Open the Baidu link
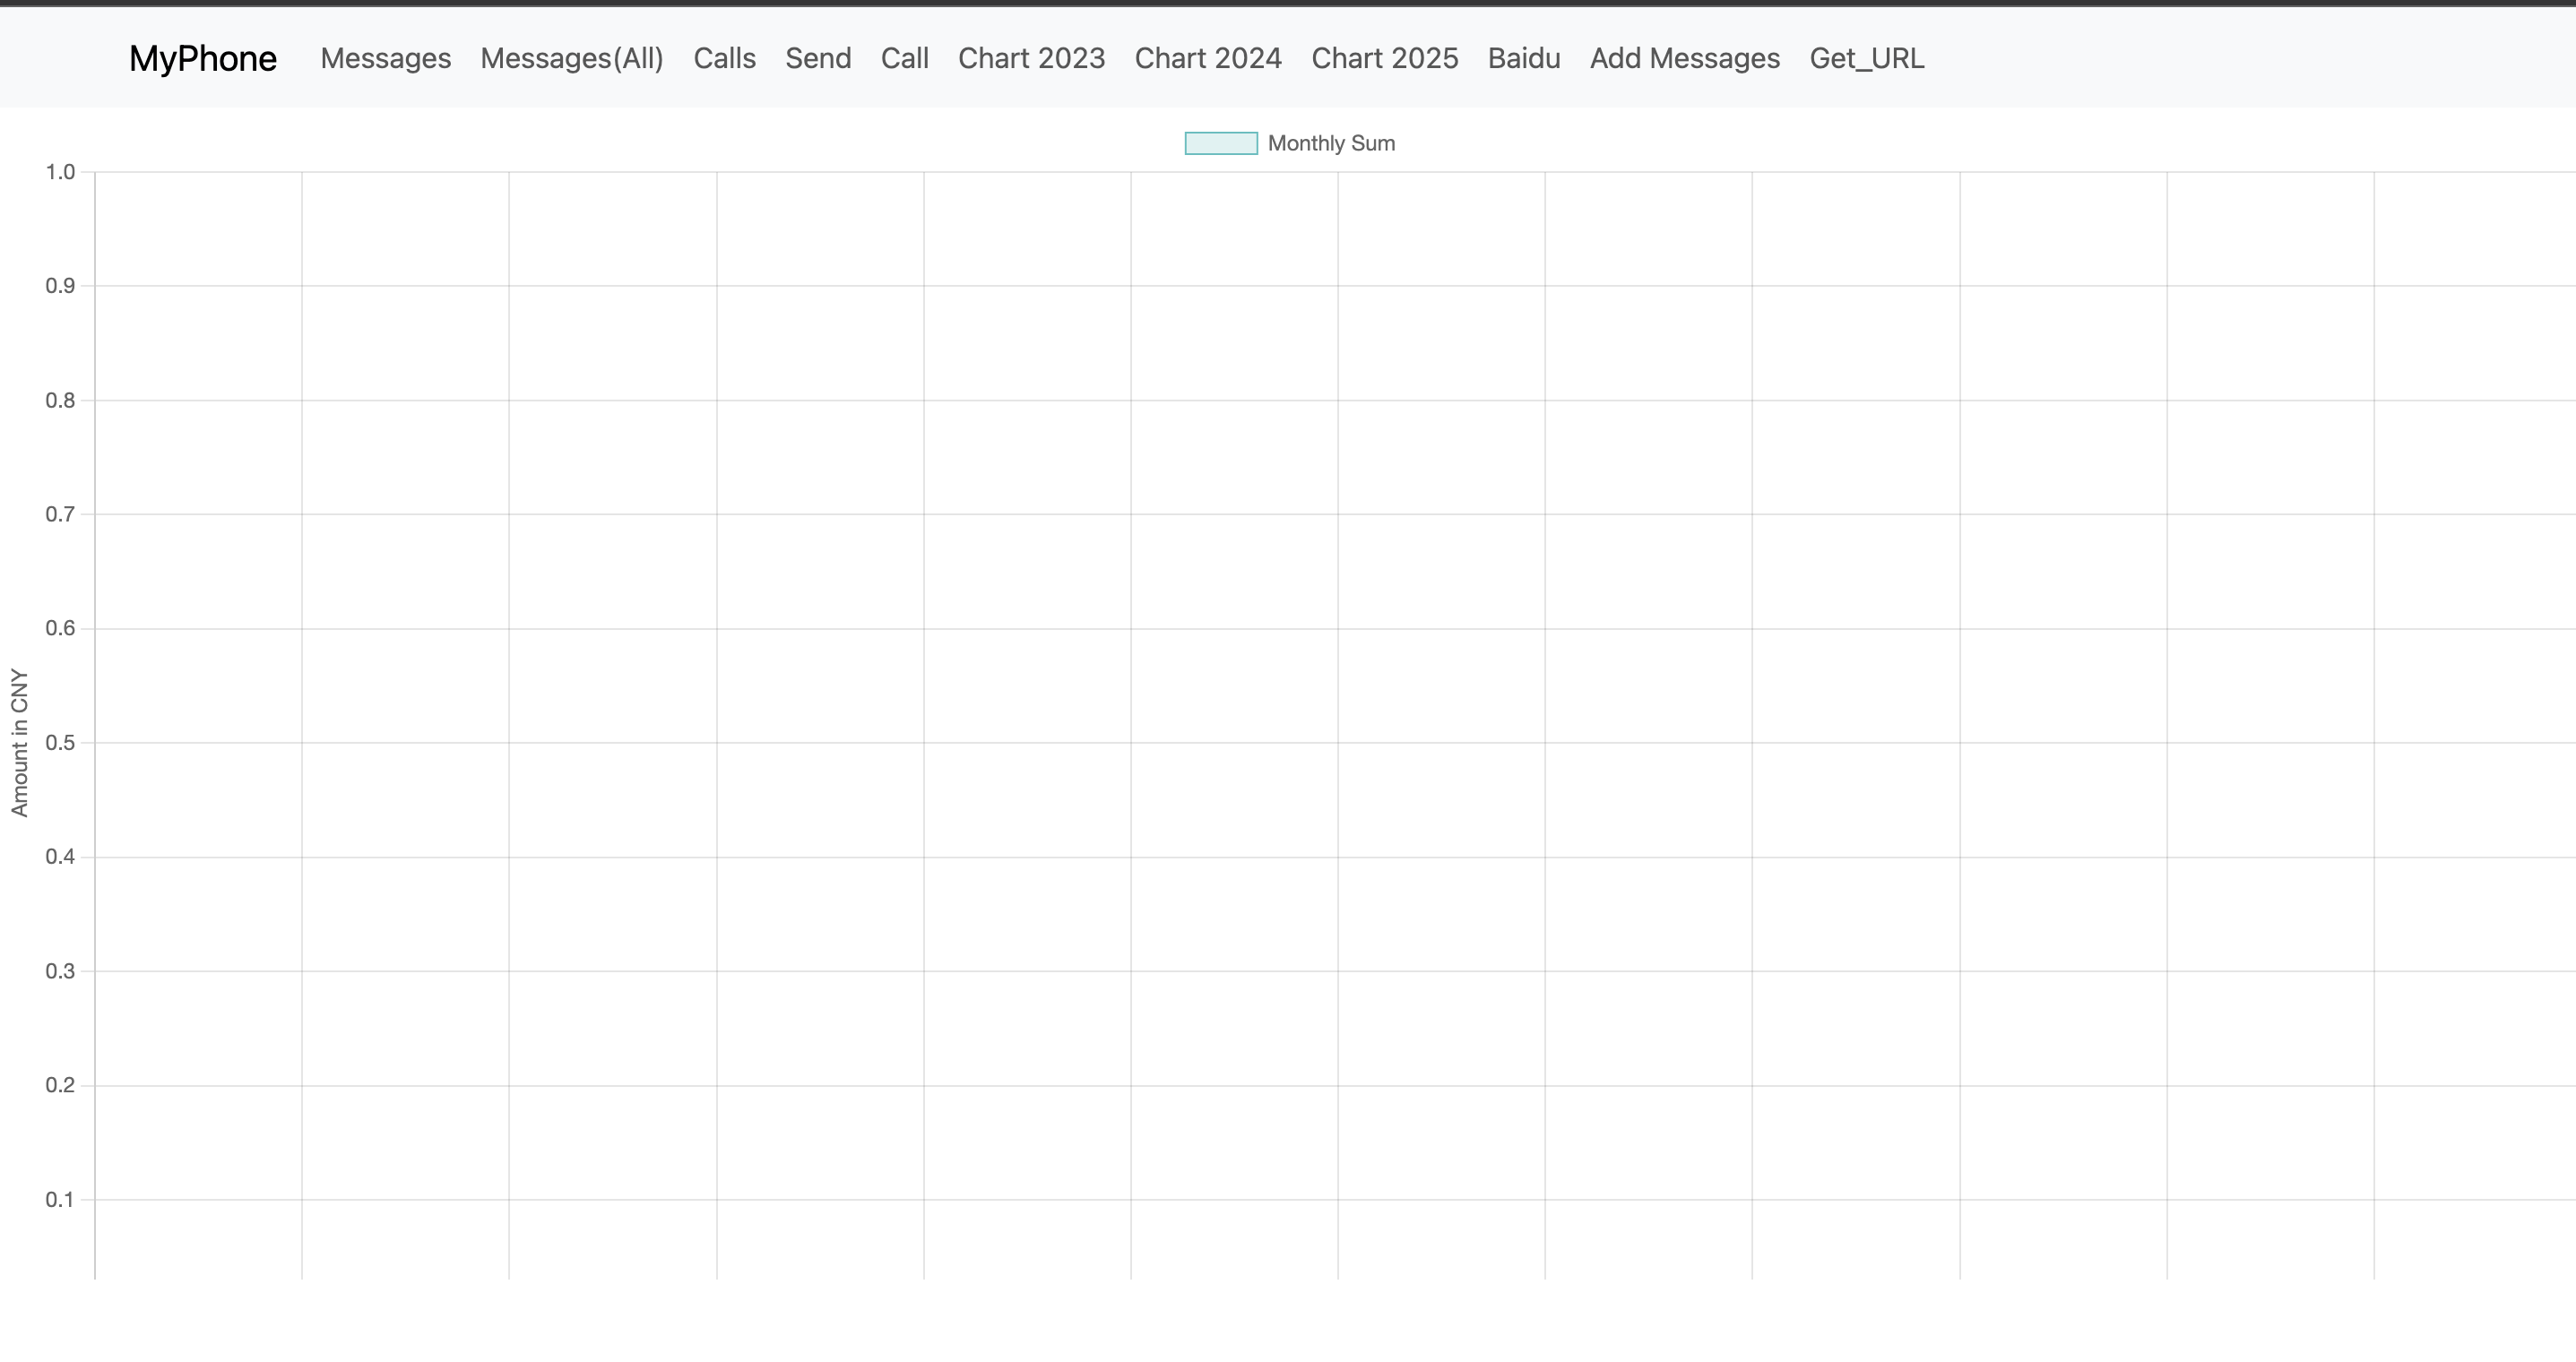This screenshot has width=2576, height=1362. [x=1523, y=58]
